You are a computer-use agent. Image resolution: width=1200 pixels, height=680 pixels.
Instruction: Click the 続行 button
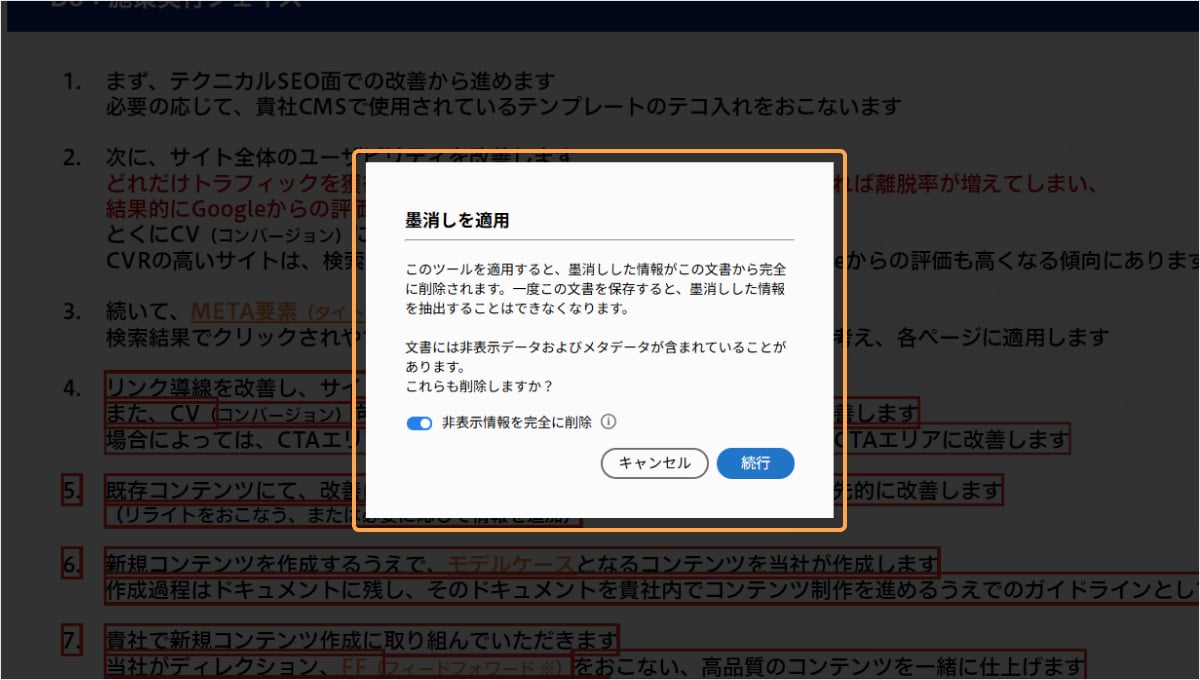755,463
